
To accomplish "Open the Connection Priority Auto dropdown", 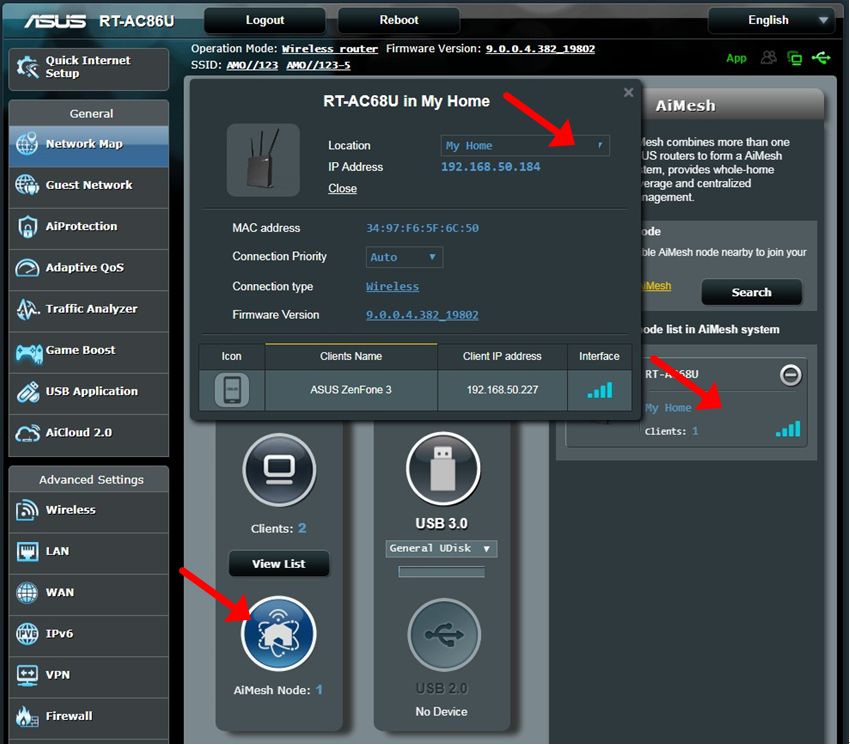I will click(404, 257).
